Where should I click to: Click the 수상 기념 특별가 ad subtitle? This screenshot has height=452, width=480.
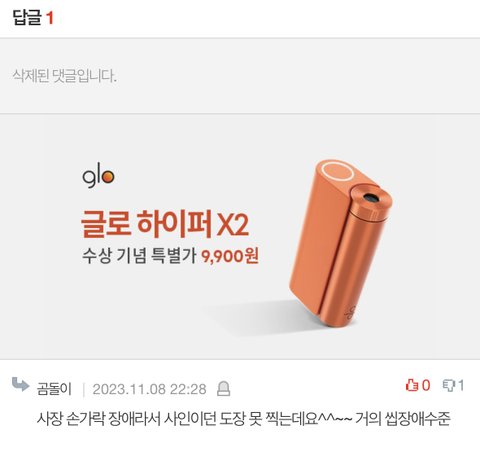pos(139,256)
